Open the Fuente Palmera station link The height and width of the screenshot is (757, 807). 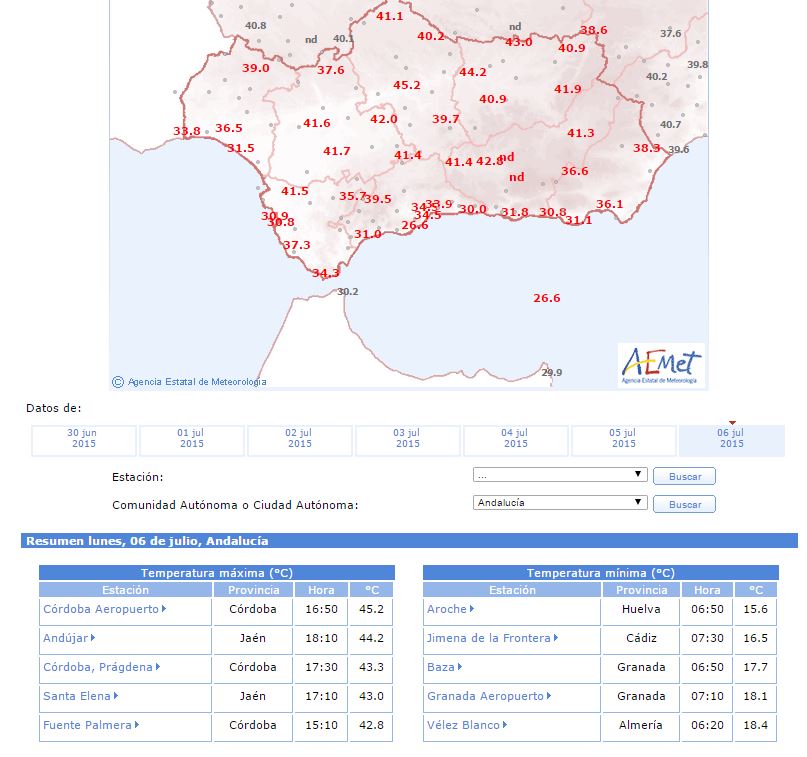(x=87, y=725)
